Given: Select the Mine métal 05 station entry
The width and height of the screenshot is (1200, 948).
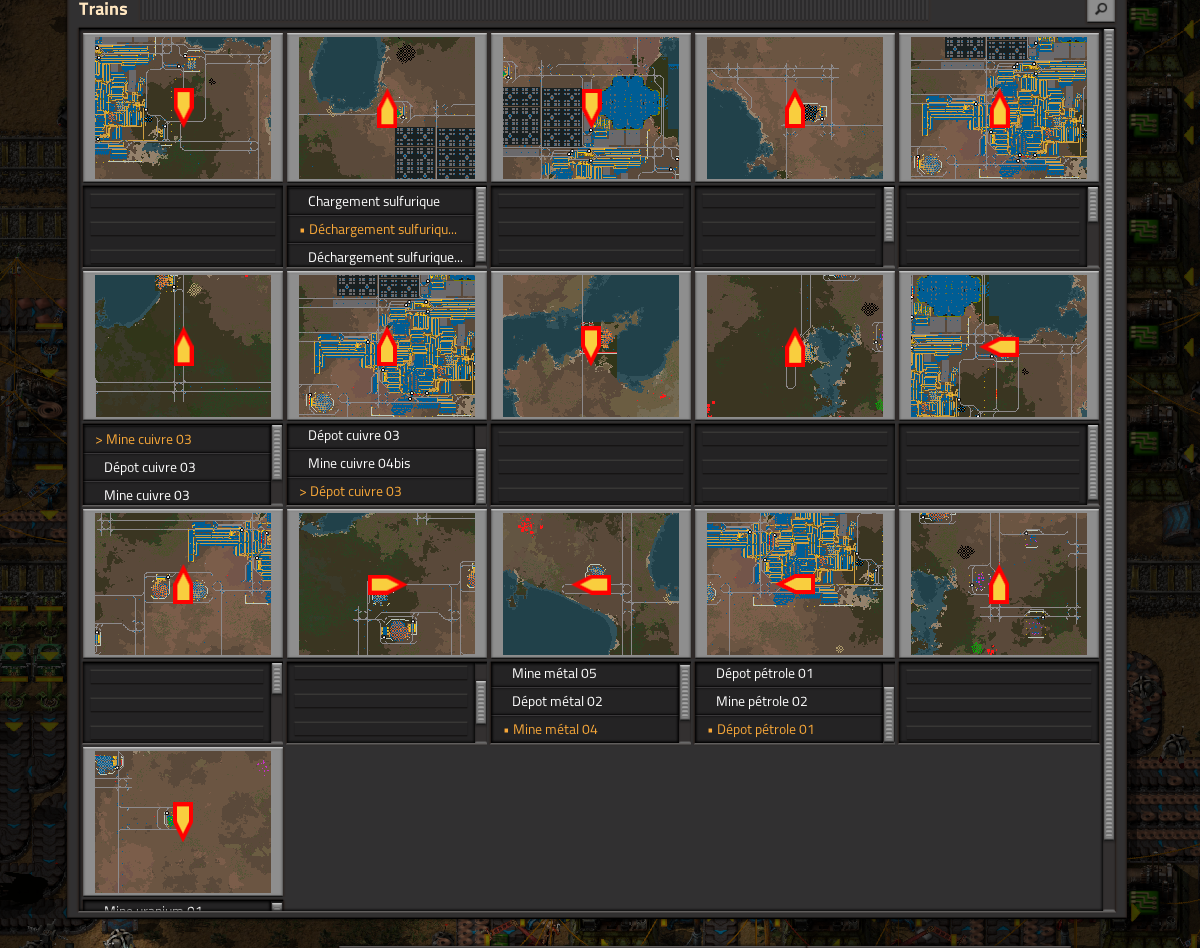Looking at the screenshot, I should click(x=585, y=673).
